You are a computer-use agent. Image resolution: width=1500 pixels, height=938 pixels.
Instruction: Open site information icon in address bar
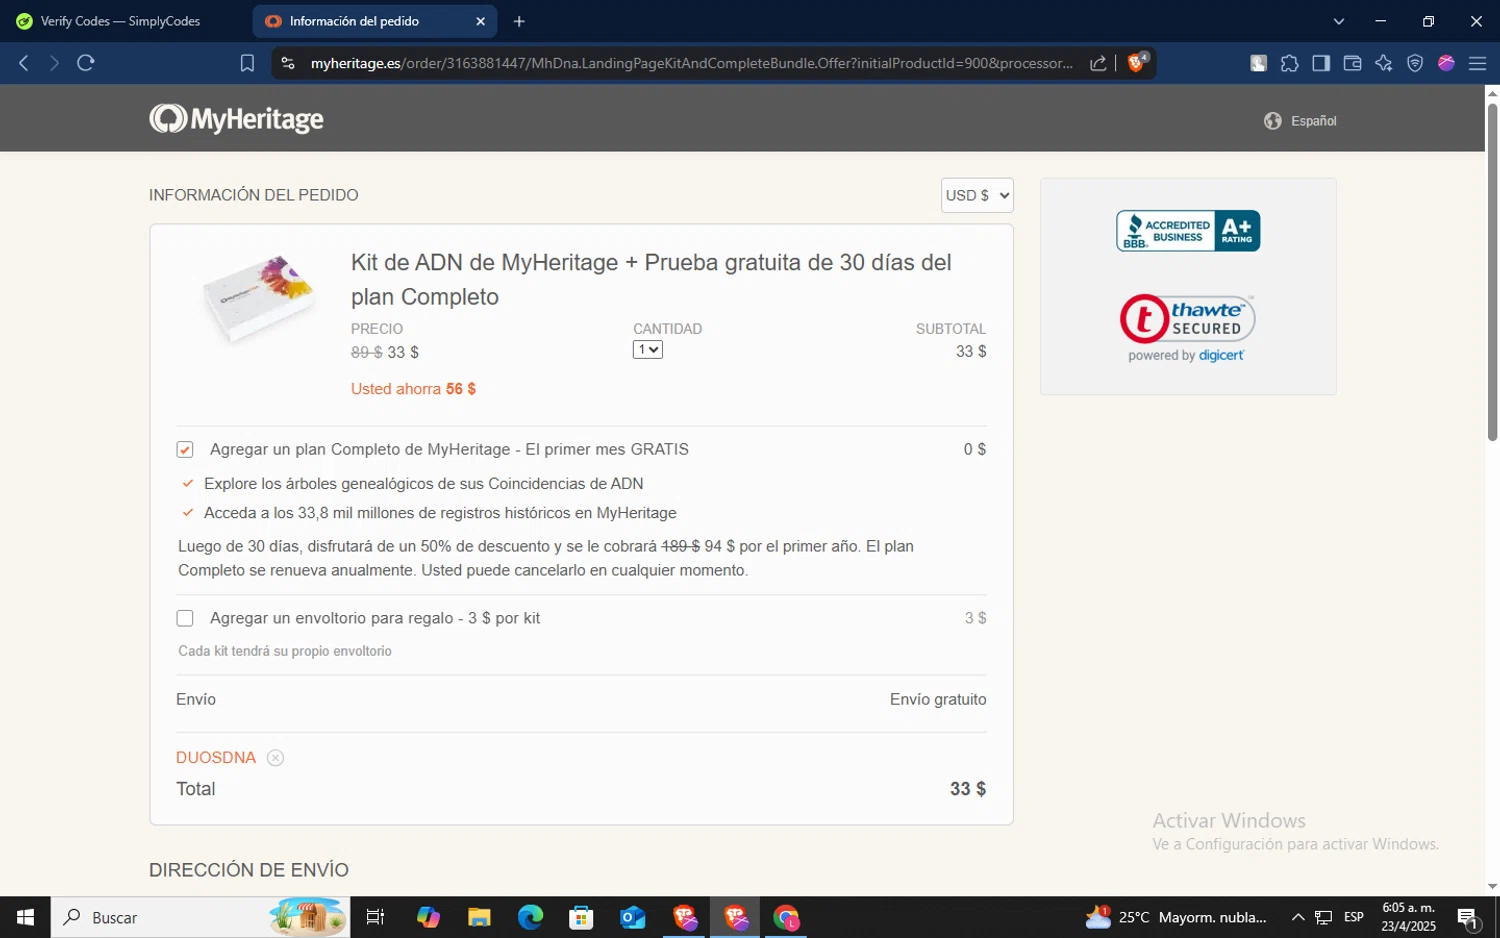point(288,63)
